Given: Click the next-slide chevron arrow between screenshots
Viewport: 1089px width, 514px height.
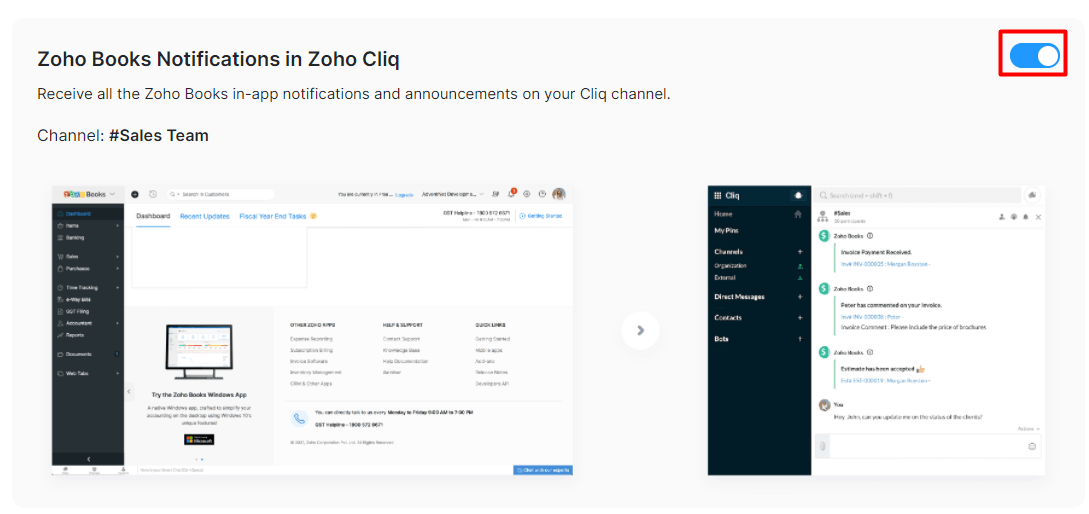Looking at the screenshot, I should click(641, 331).
